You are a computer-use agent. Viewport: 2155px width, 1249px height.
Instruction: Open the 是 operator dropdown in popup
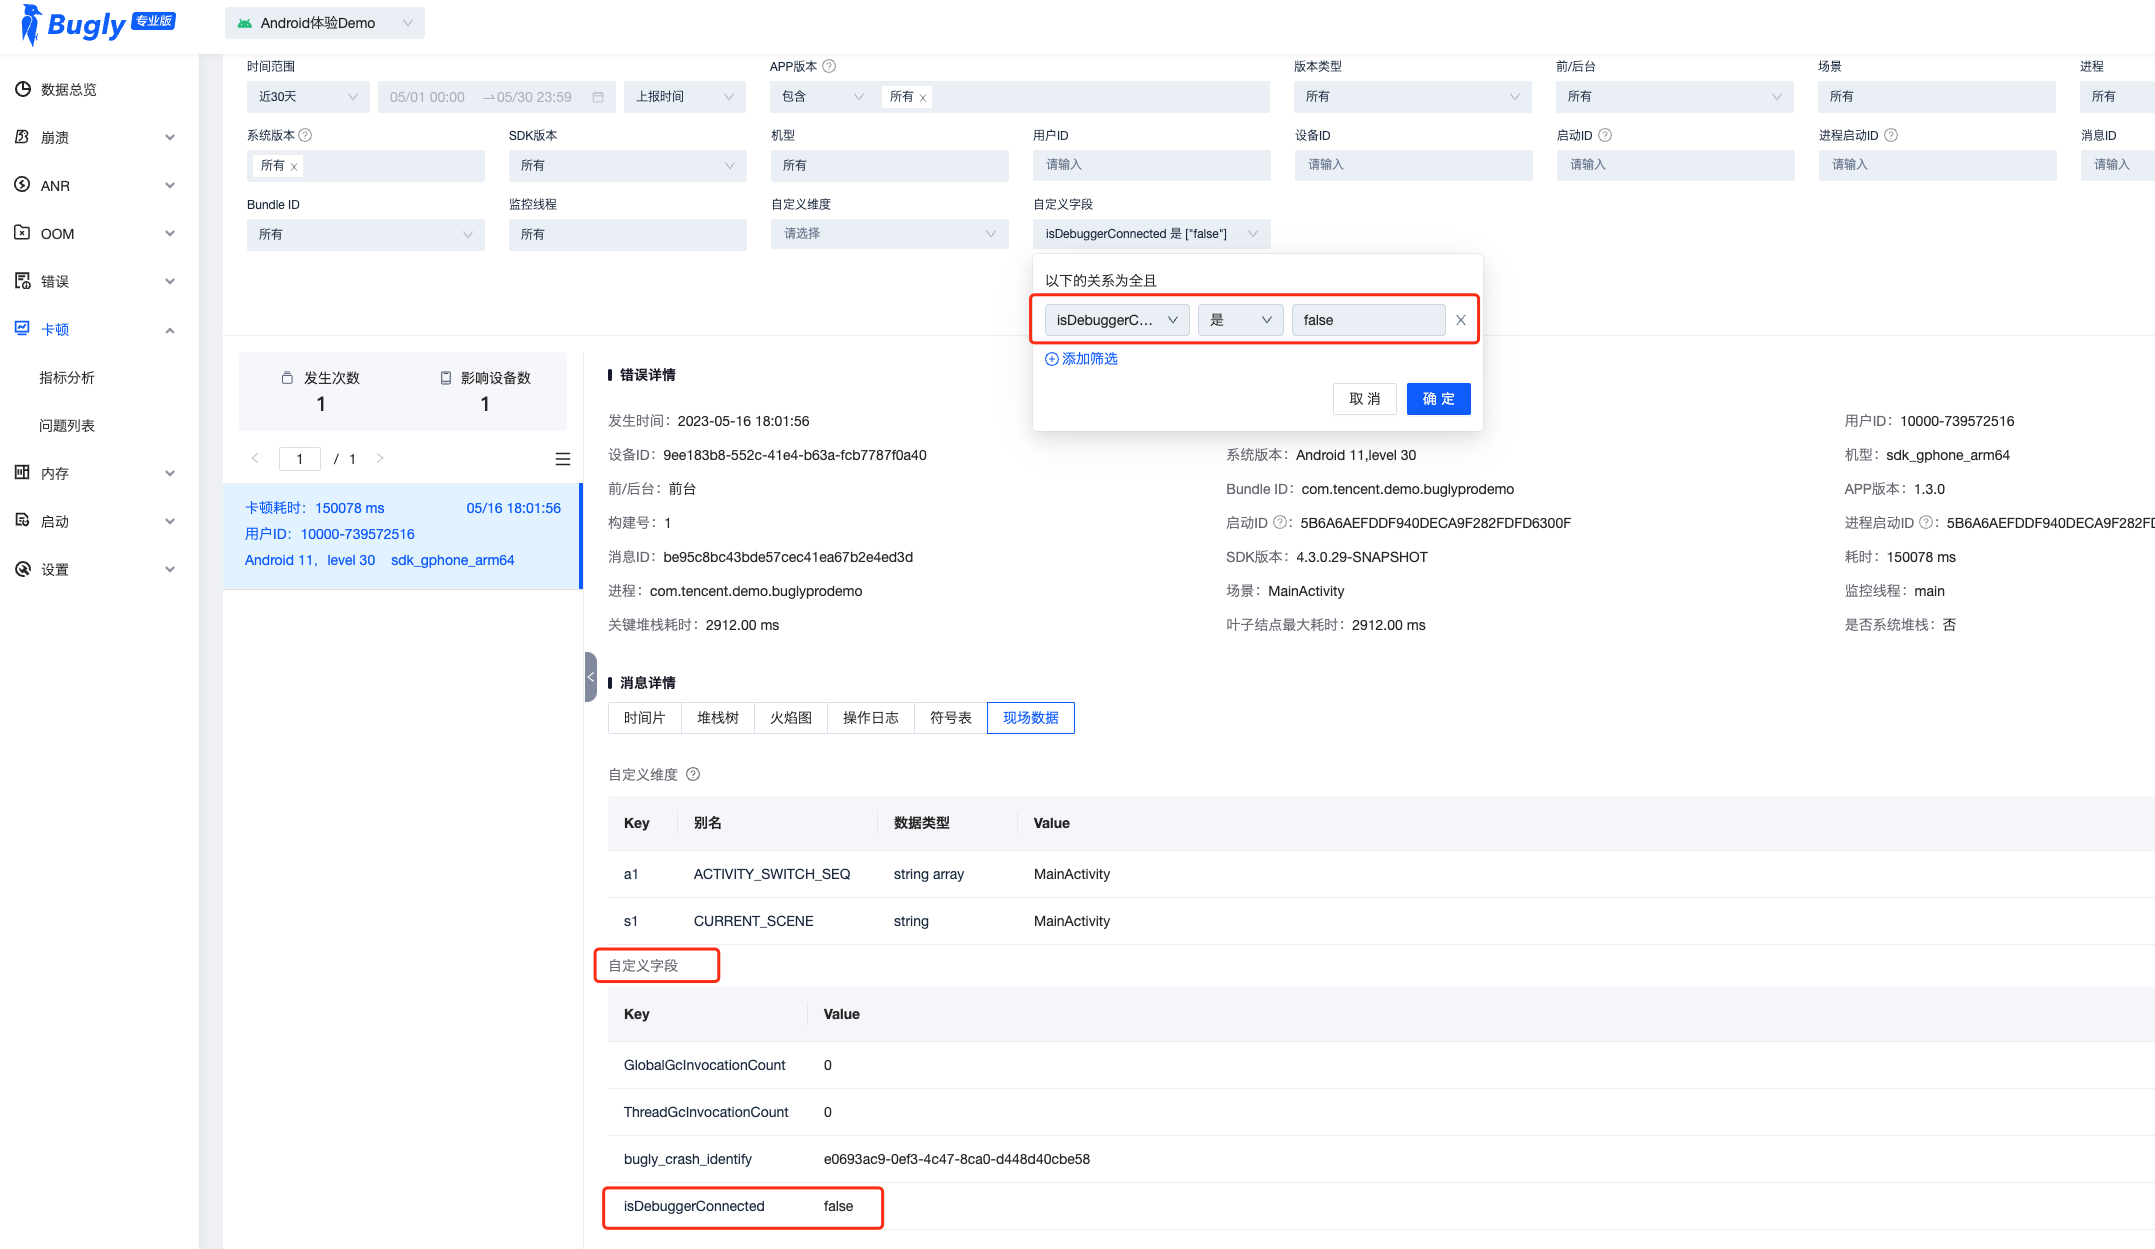1241,320
